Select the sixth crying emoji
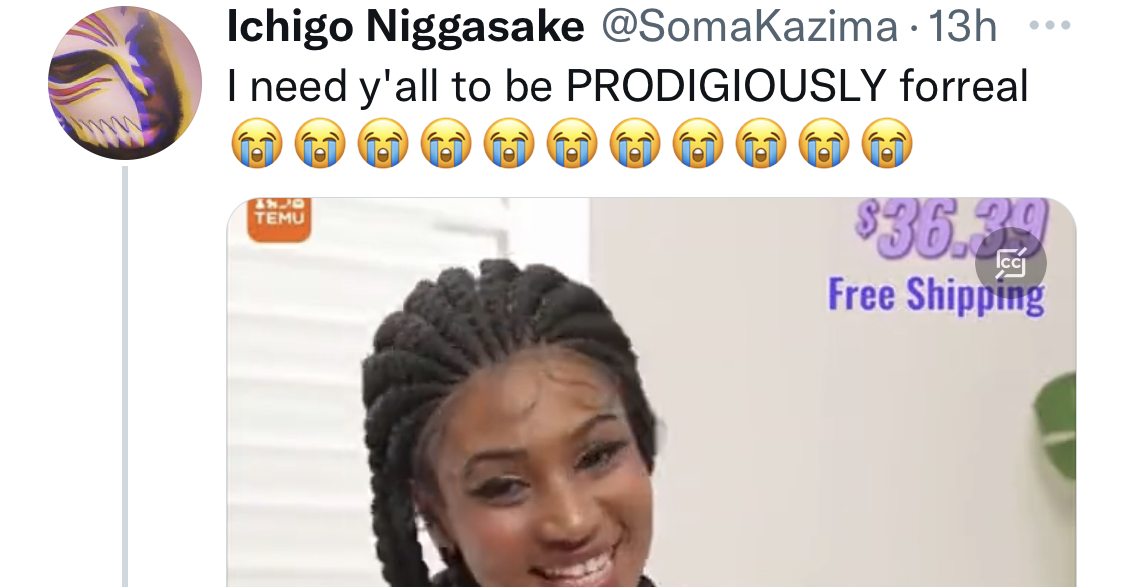 coord(572,143)
